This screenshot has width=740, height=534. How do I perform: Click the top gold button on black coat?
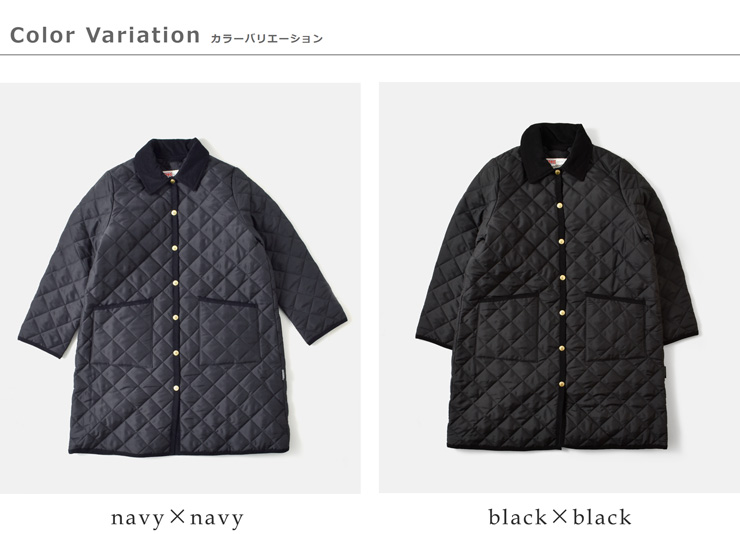point(558,172)
